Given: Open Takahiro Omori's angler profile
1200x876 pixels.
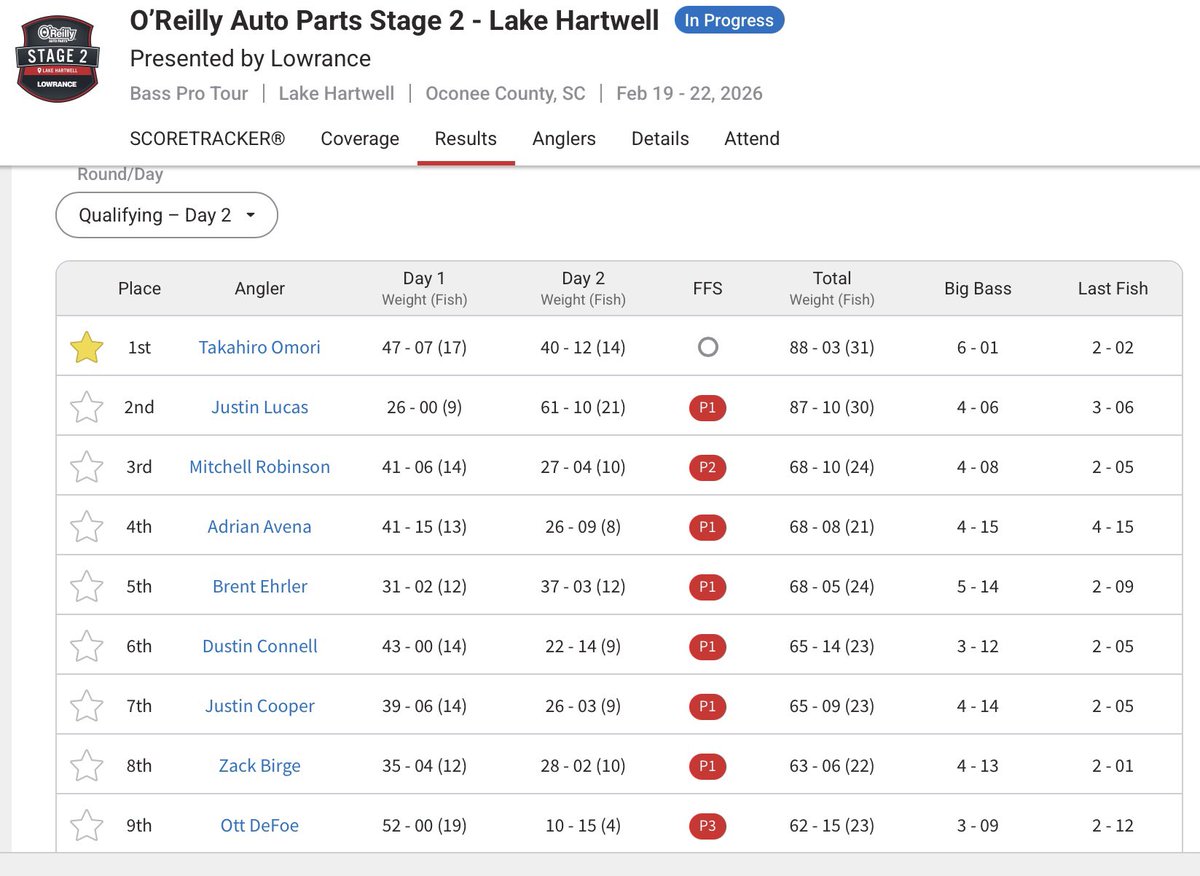Looking at the screenshot, I should [x=260, y=347].
